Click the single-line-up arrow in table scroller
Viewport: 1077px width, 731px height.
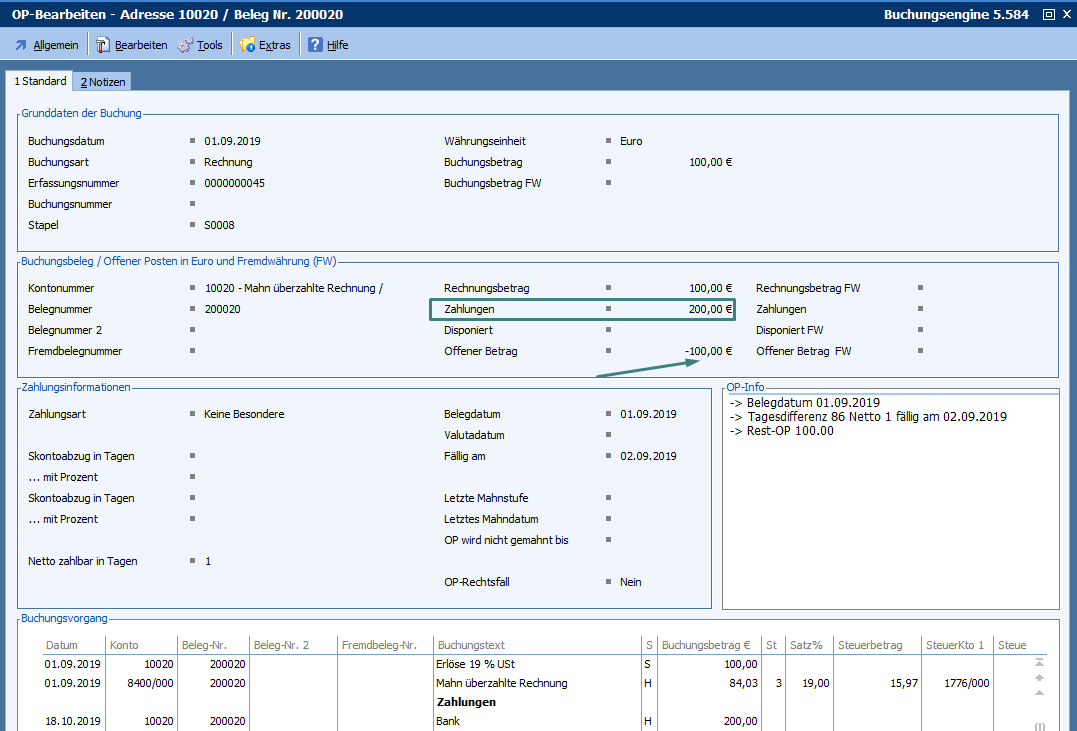pyautogui.click(x=1040, y=693)
